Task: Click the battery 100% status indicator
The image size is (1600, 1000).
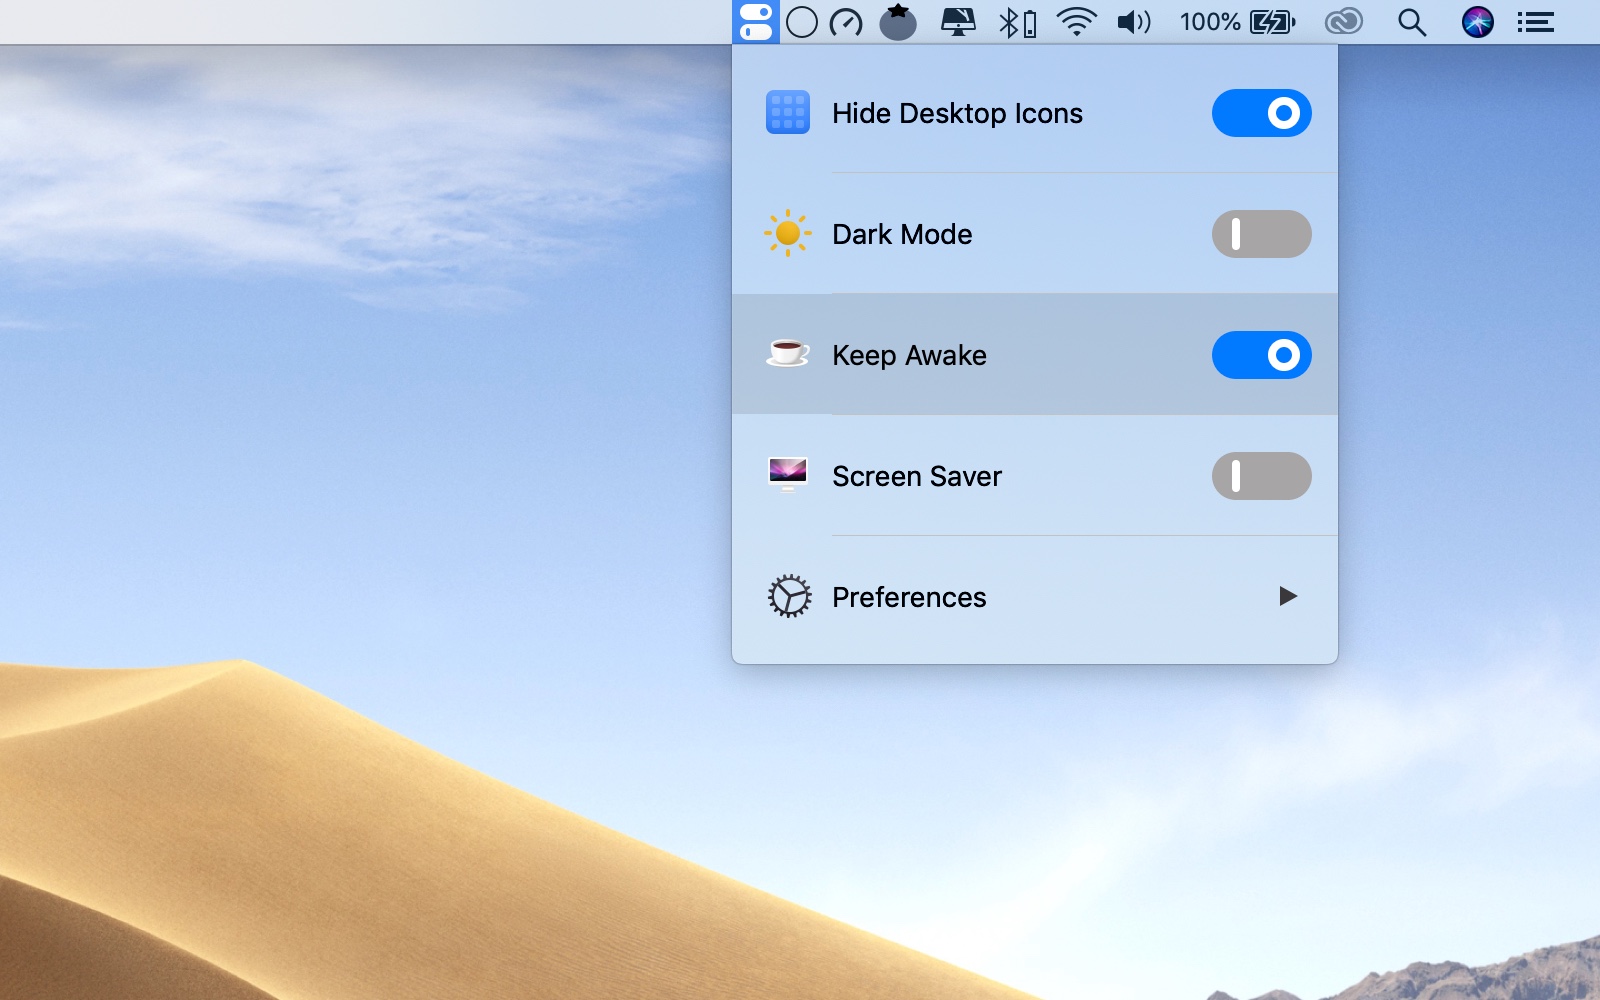Action: coord(1237,22)
